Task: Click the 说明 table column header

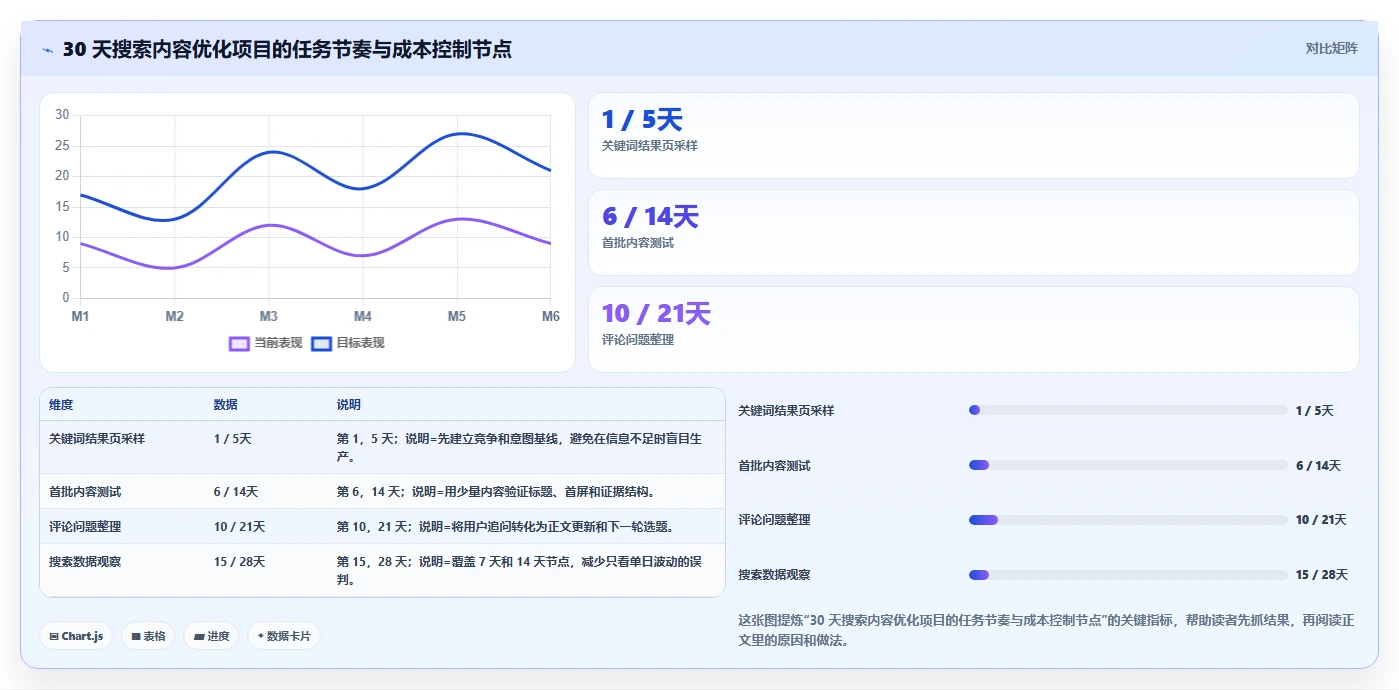Action: click(348, 405)
